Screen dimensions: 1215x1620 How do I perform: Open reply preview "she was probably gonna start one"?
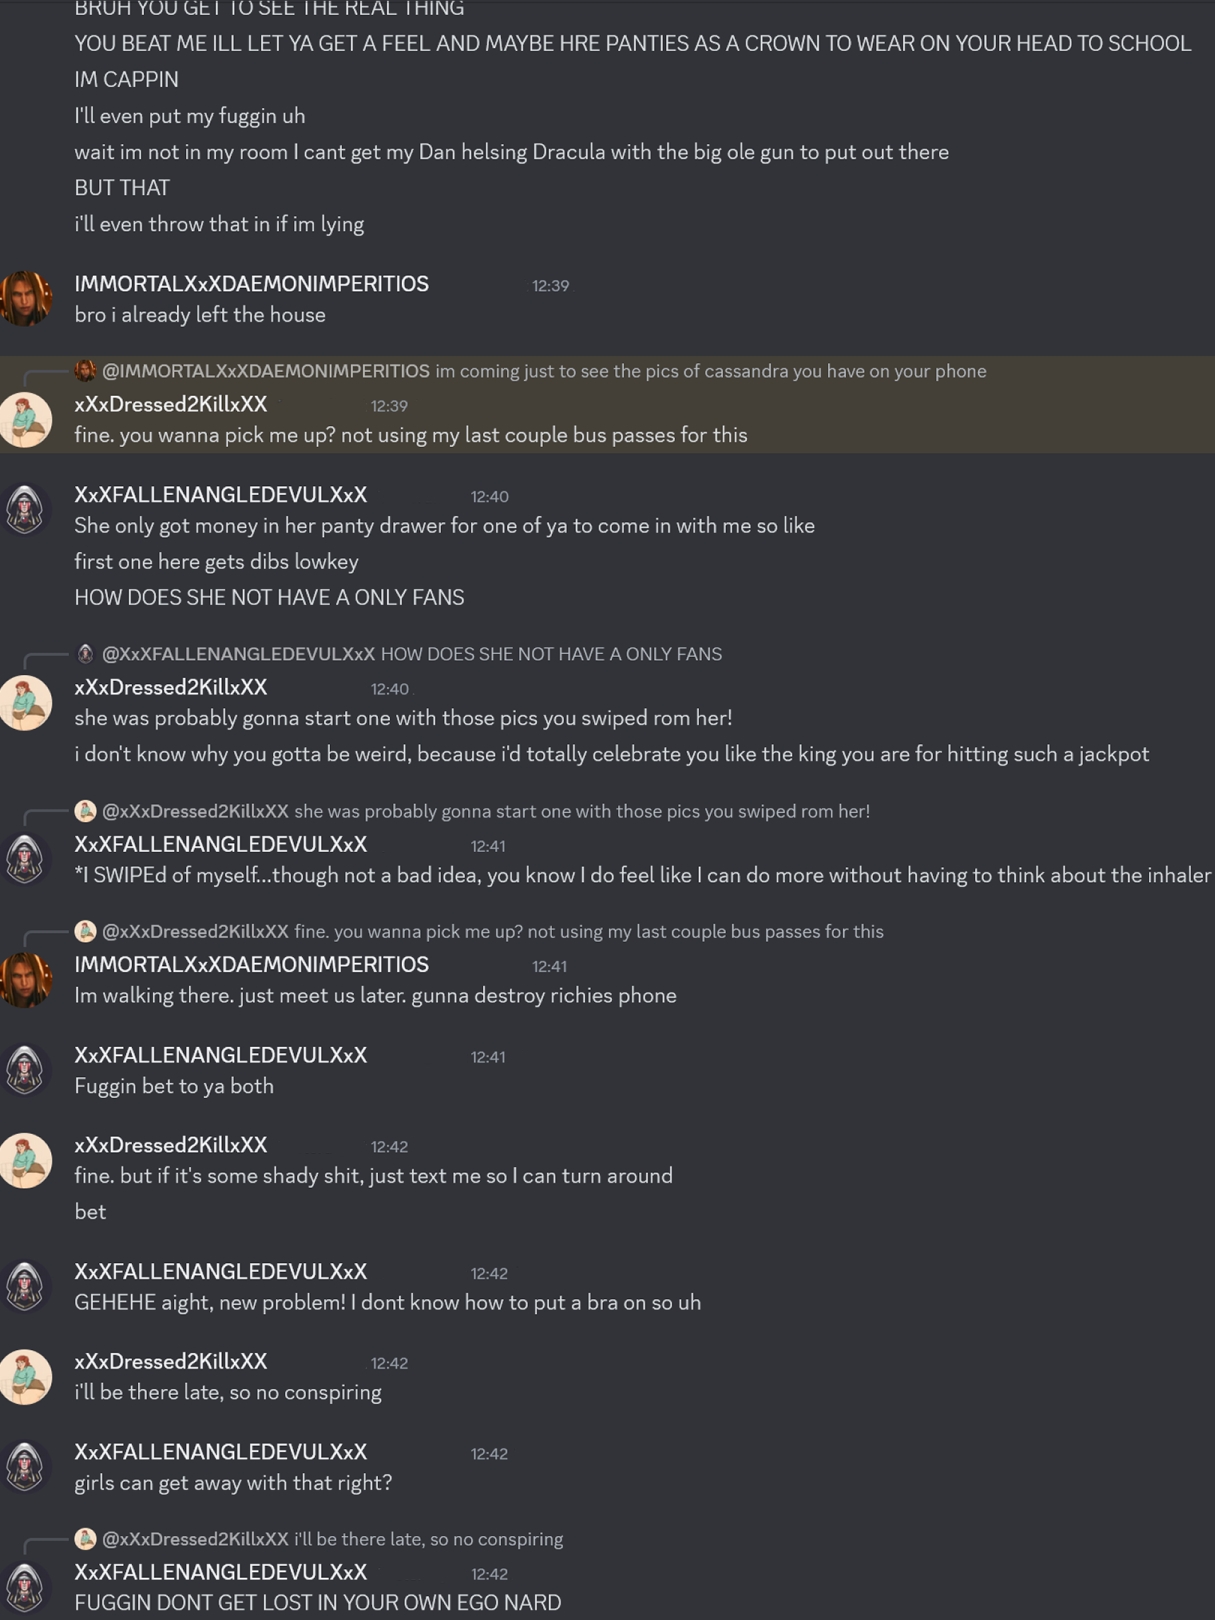coord(581,811)
